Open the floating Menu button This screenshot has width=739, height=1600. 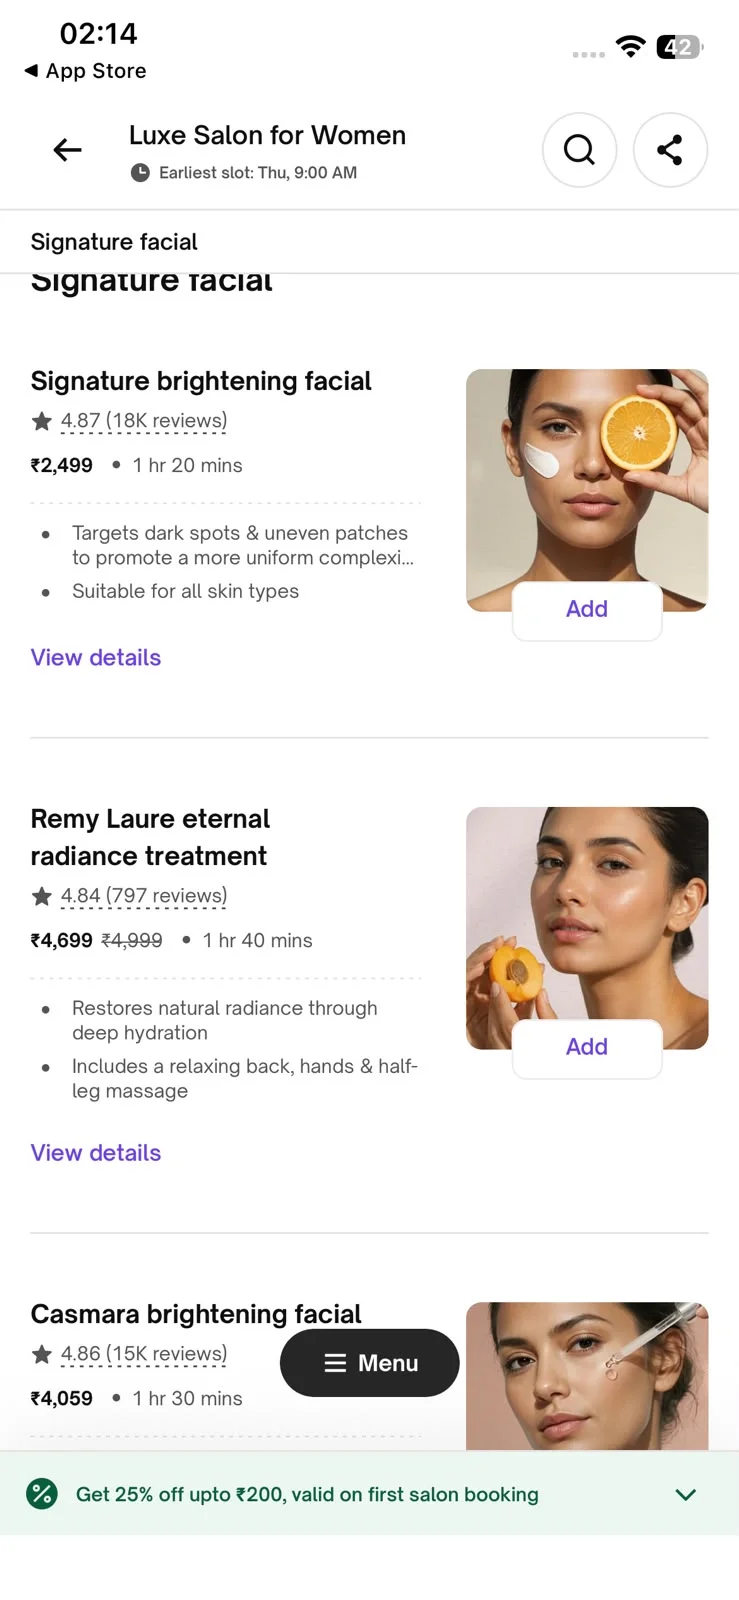[369, 1363]
